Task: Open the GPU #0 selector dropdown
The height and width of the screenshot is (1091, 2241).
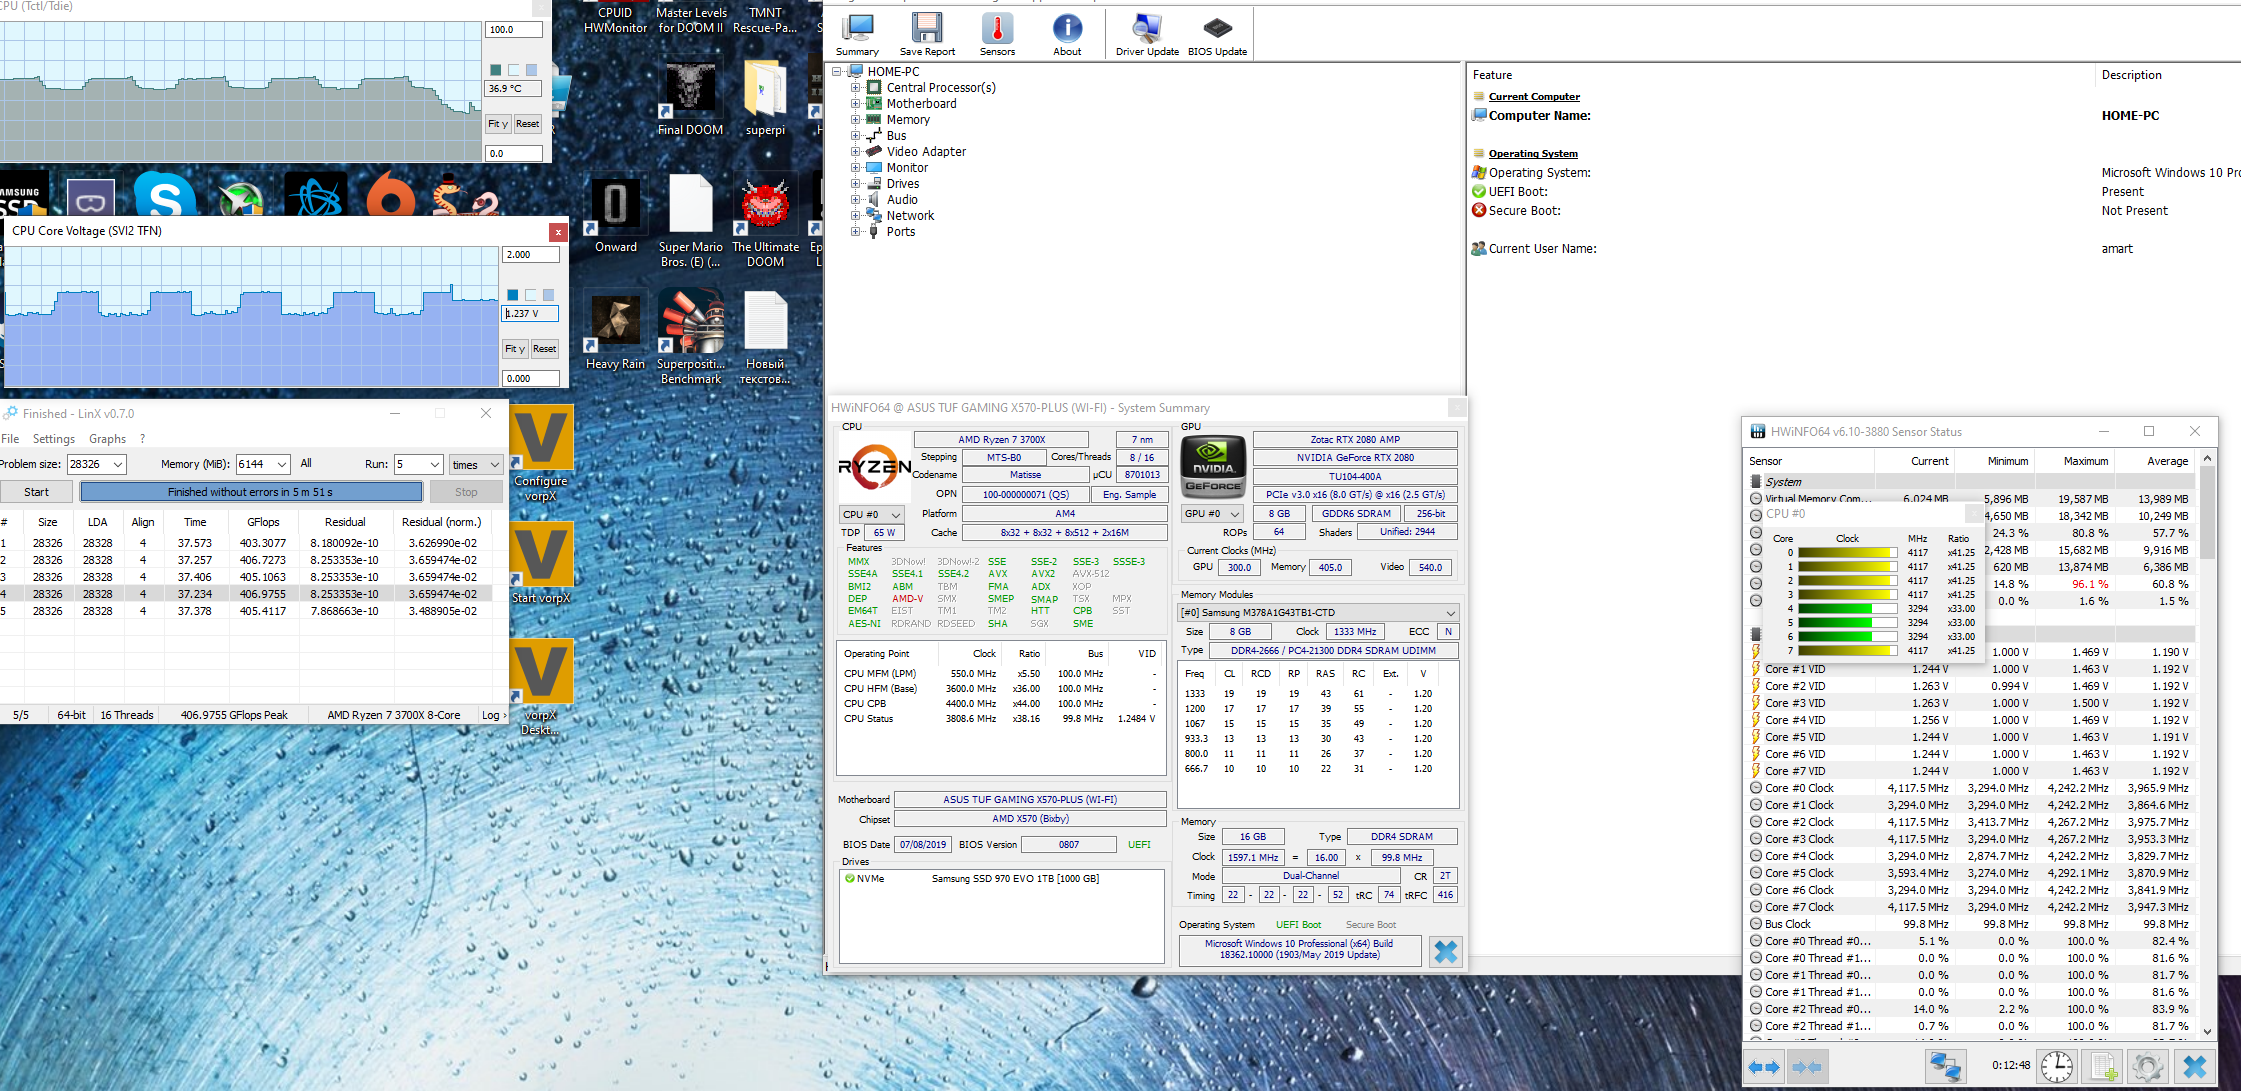Action: coord(1234,514)
